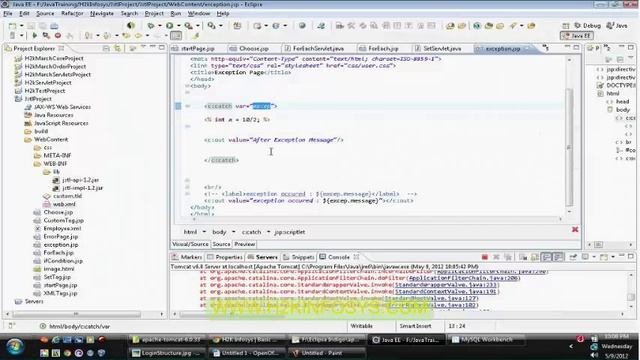Click the Clear Console icon

tap(523, 257)
